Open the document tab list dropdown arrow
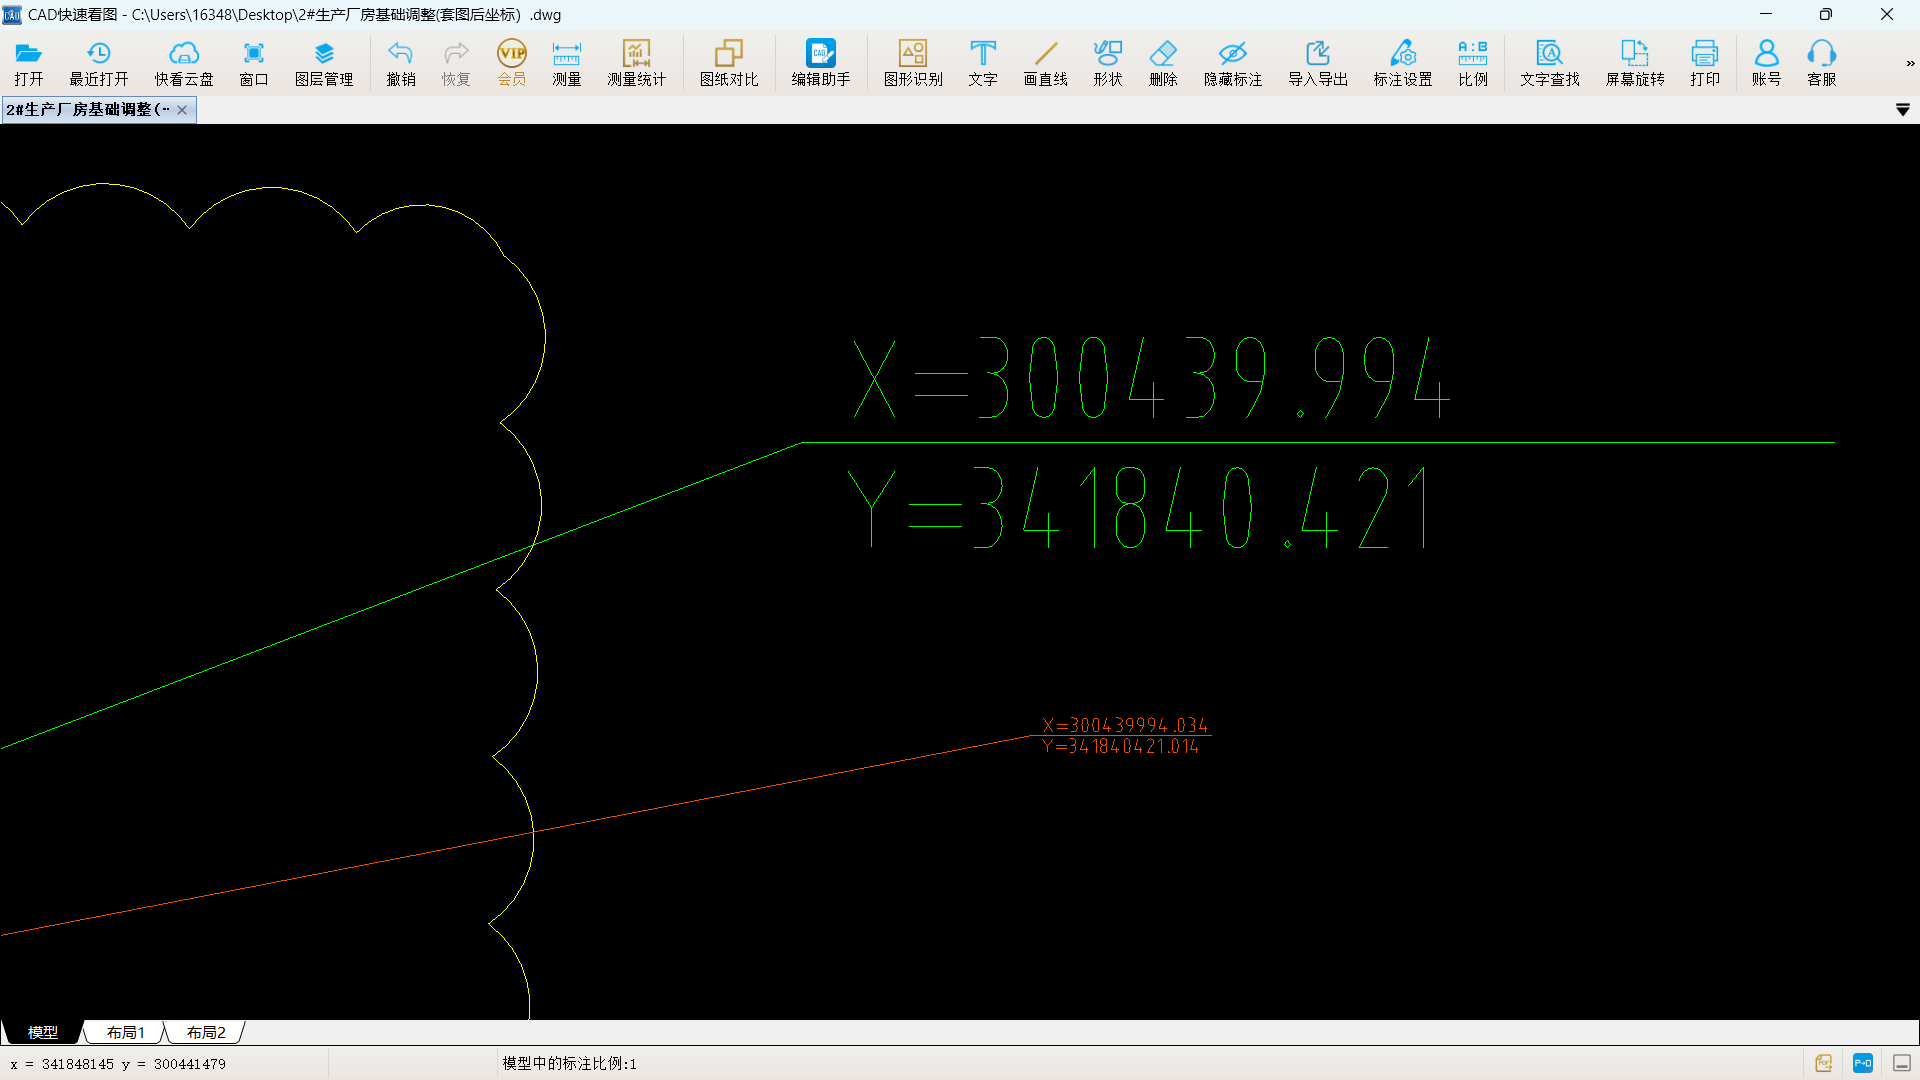This screenshot has width=1920, height=1080. [x=1903, y=110]
